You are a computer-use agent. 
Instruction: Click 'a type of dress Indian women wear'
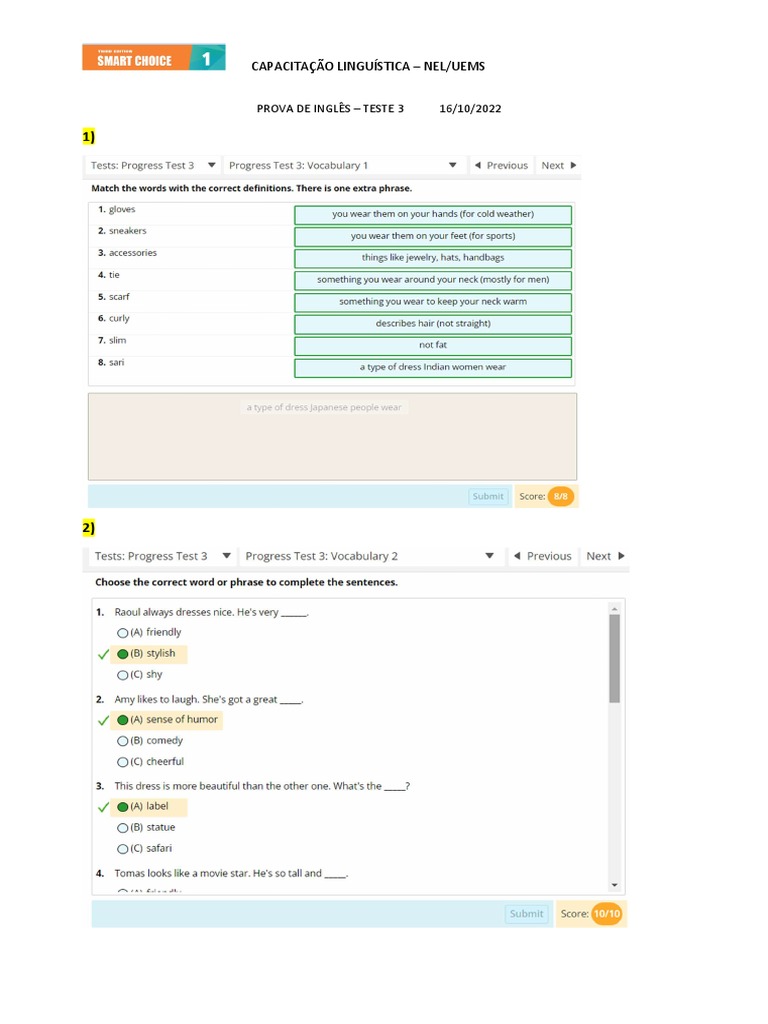(433, 367)
